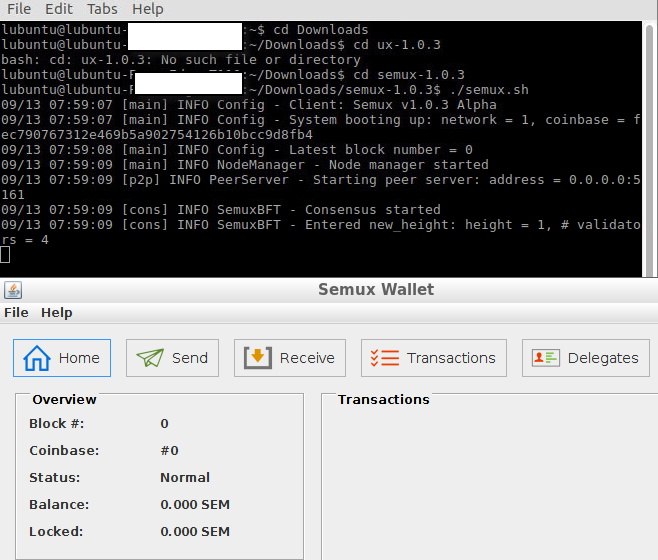Screen dimensions: 658x560
Task: Open the terminal File menu
Action: pos(19,9)
